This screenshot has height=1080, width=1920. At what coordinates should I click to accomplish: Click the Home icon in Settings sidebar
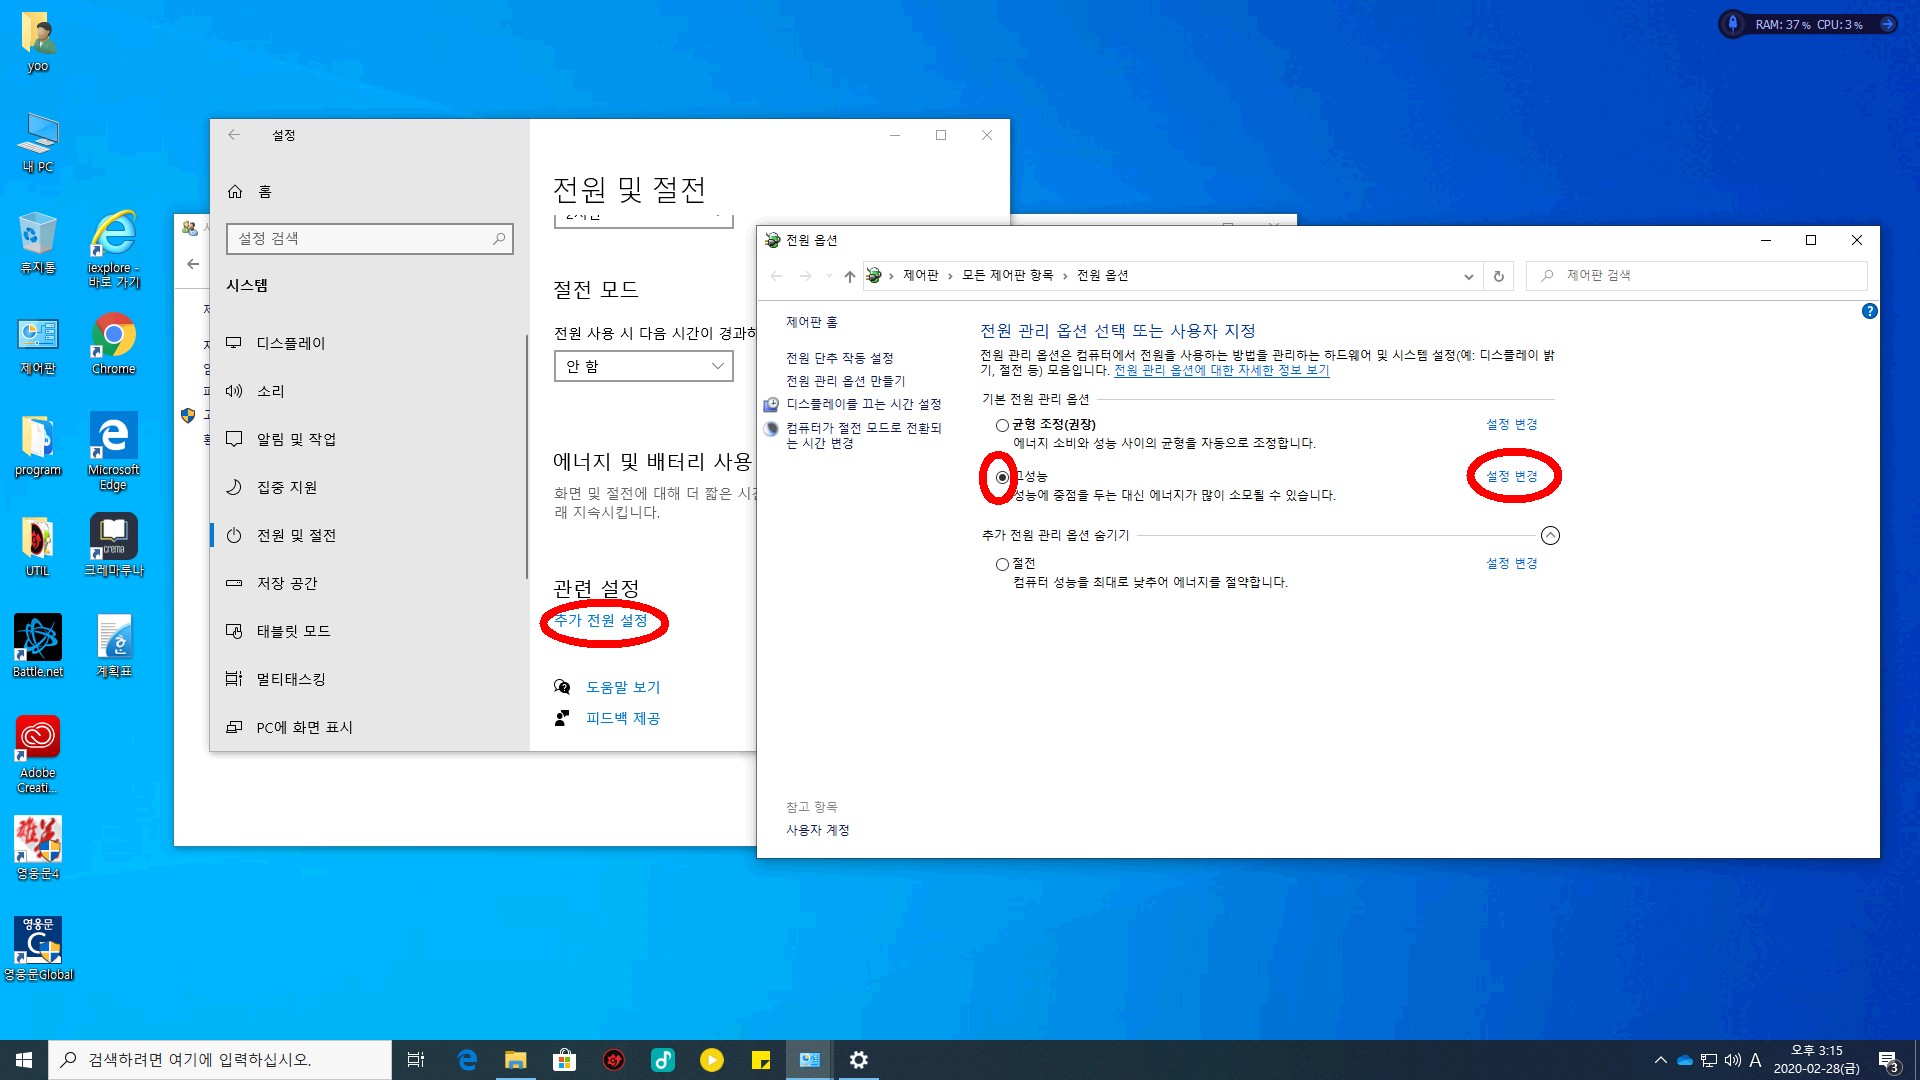click(x=236, y=191)
